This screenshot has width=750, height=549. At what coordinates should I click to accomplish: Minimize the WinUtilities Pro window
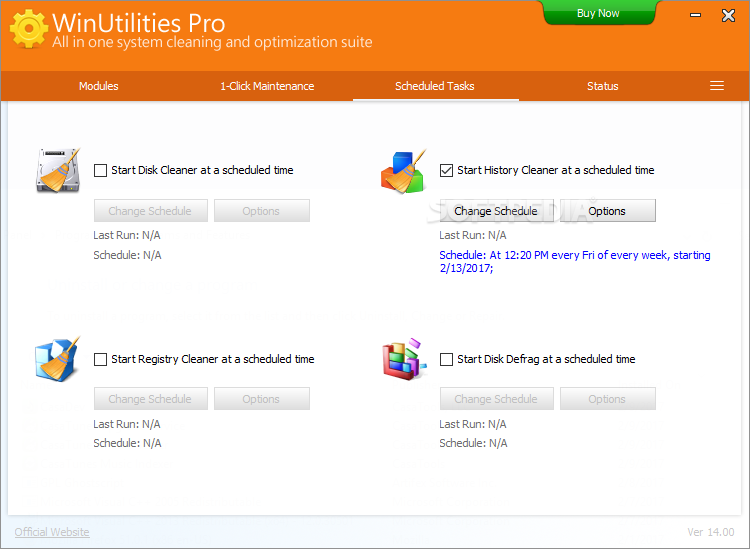695,15
